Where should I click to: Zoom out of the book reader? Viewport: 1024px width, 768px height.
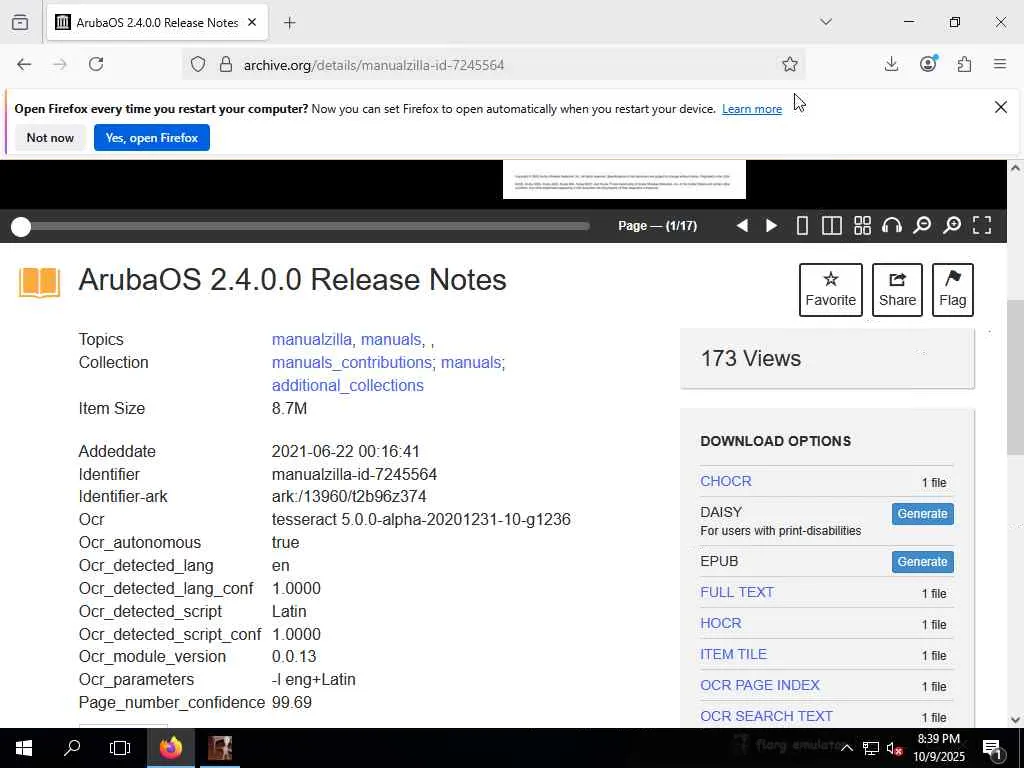click(922, 226)
